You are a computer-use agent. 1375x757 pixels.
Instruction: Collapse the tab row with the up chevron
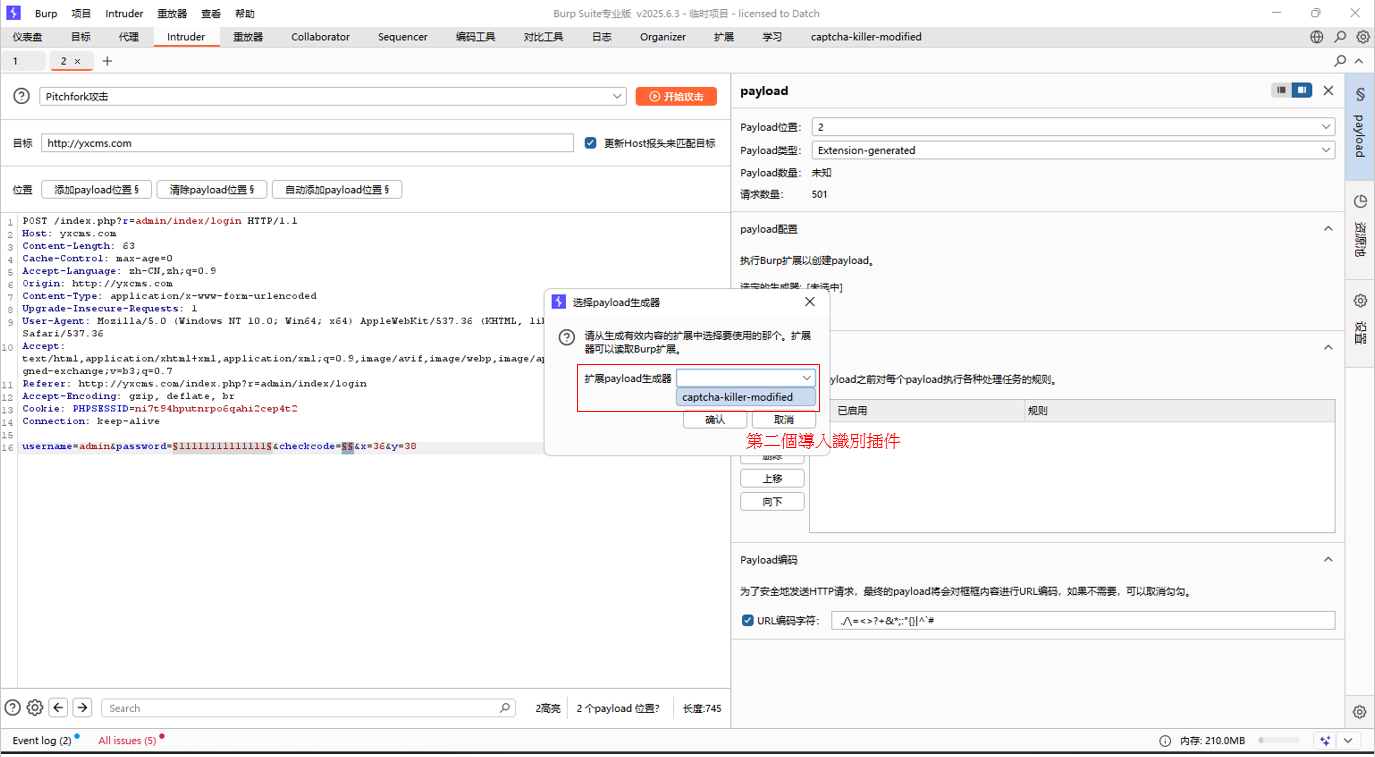click(1359, 61)
